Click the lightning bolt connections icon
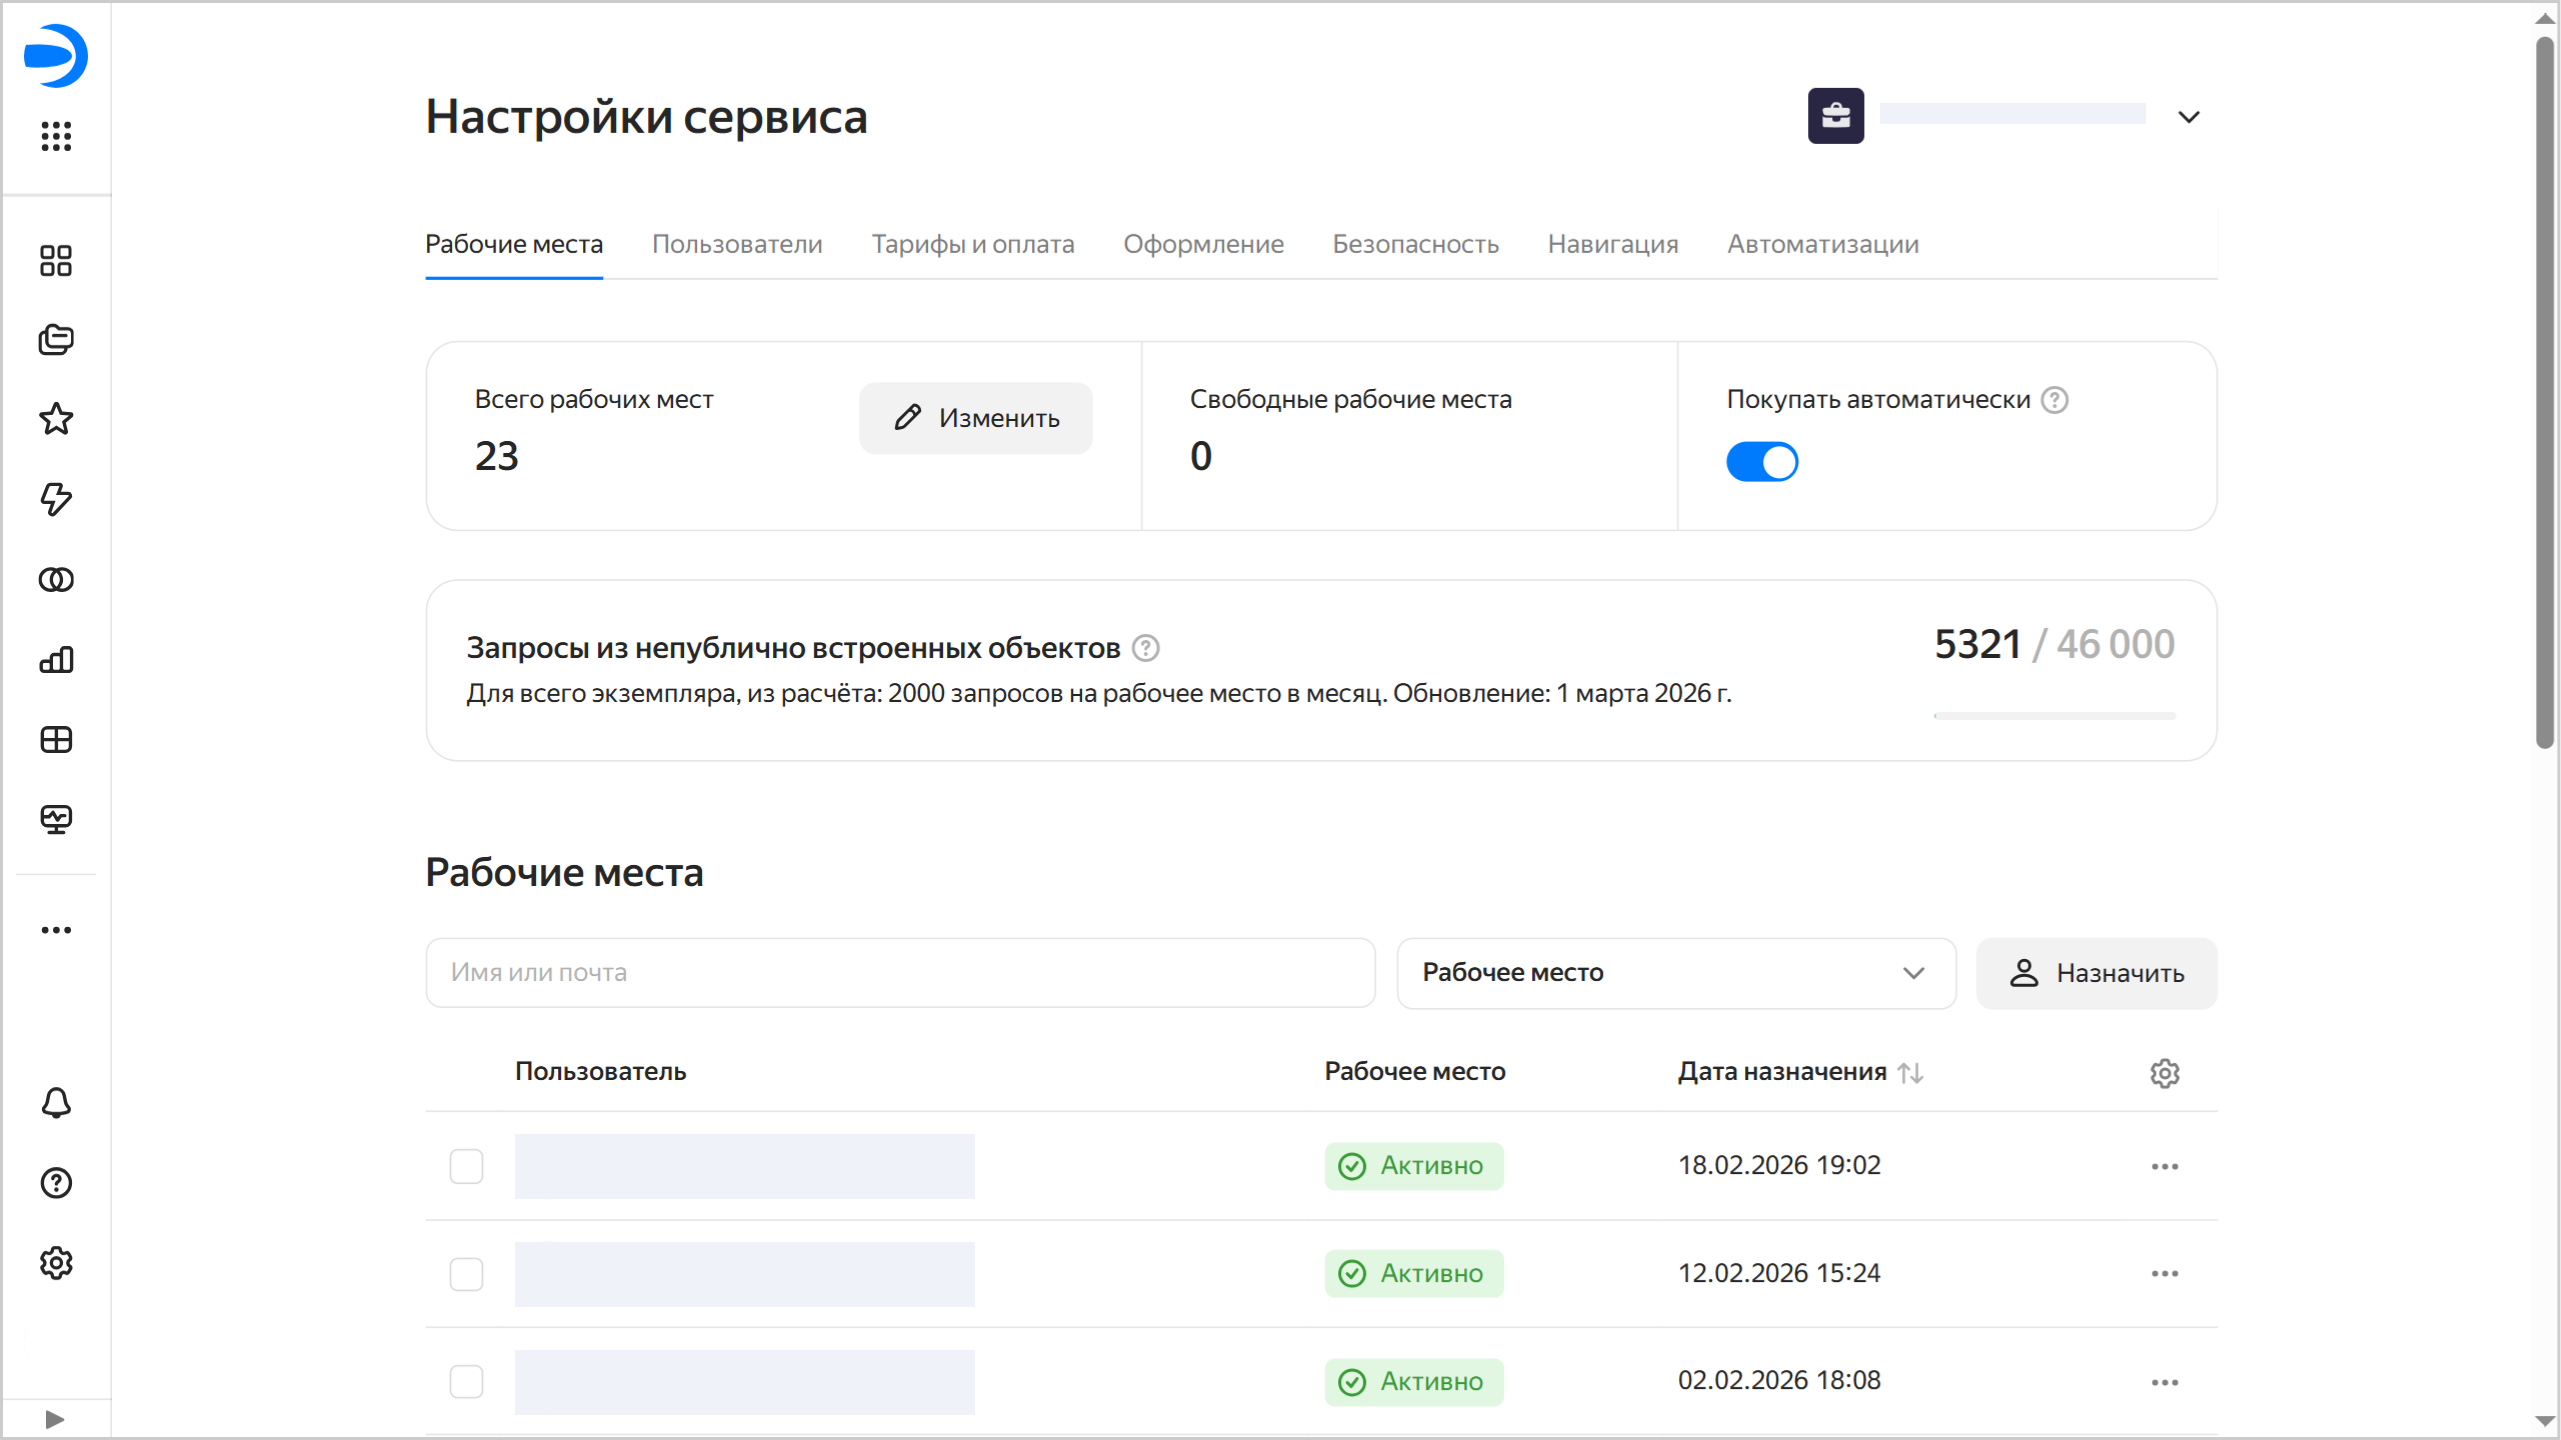 point(56,499)
